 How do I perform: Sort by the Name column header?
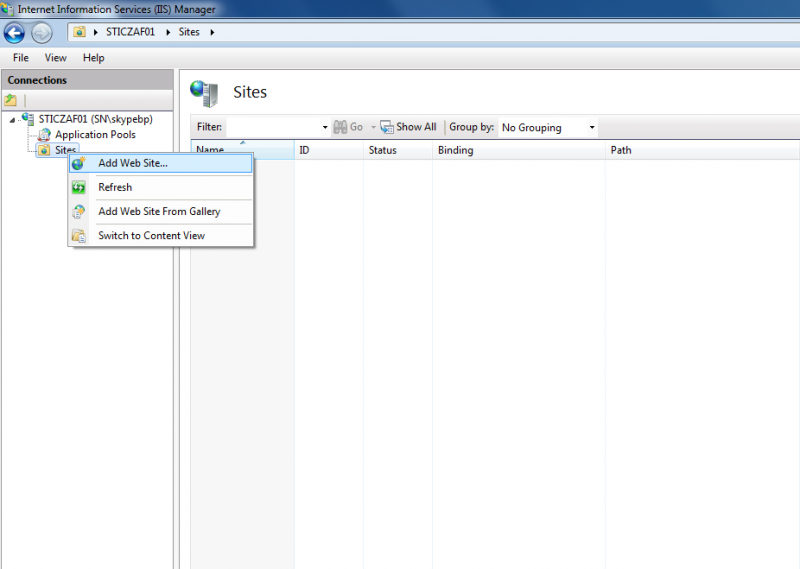[243, 150]
